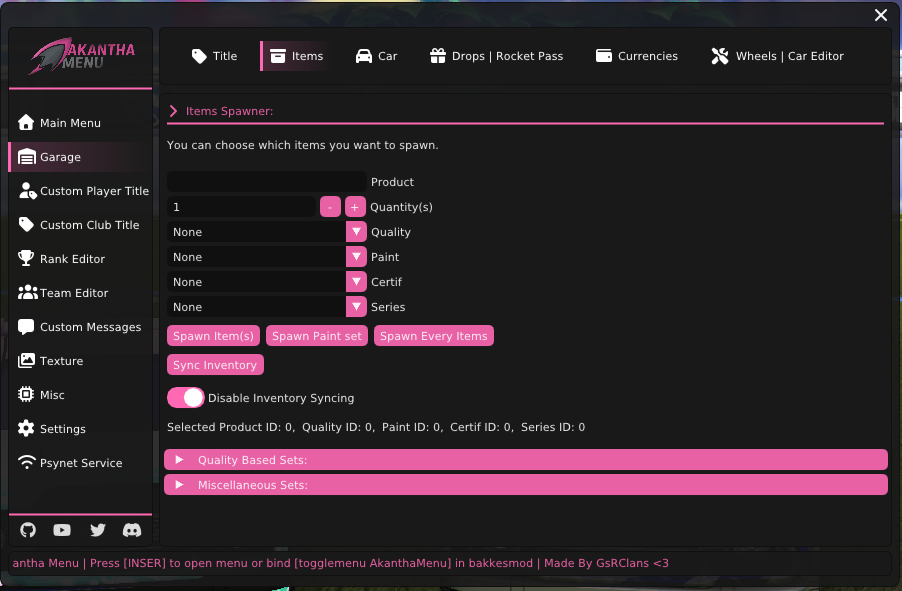This screenshot has width=902, height=591.
Task: Click the Psynet Service wifi icon
Action: (26, 463)
